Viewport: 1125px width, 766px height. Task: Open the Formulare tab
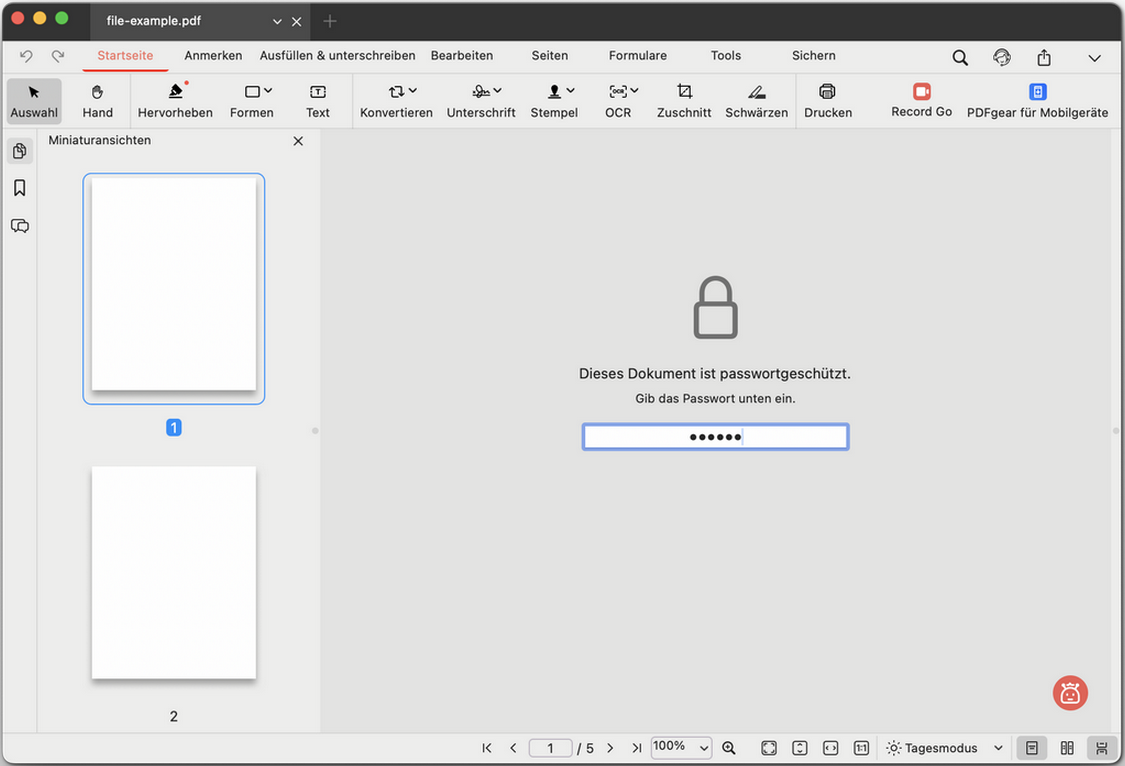(637, 55)
